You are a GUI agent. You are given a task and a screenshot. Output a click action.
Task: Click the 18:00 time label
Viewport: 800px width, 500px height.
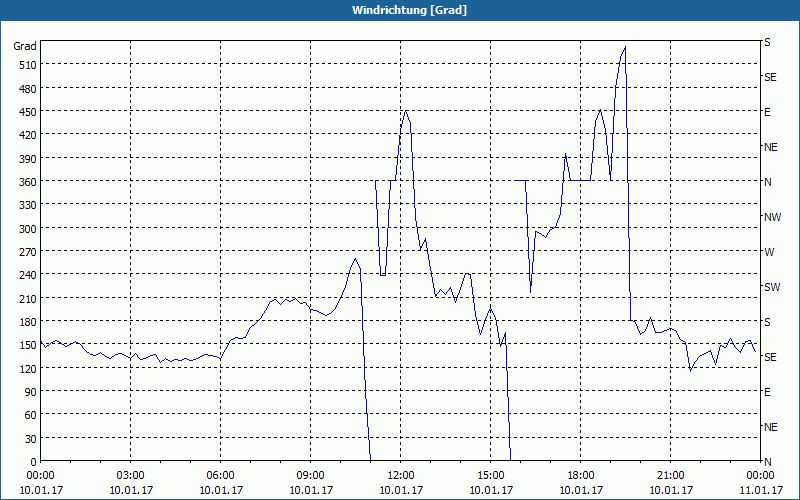(x=581, y=476)
